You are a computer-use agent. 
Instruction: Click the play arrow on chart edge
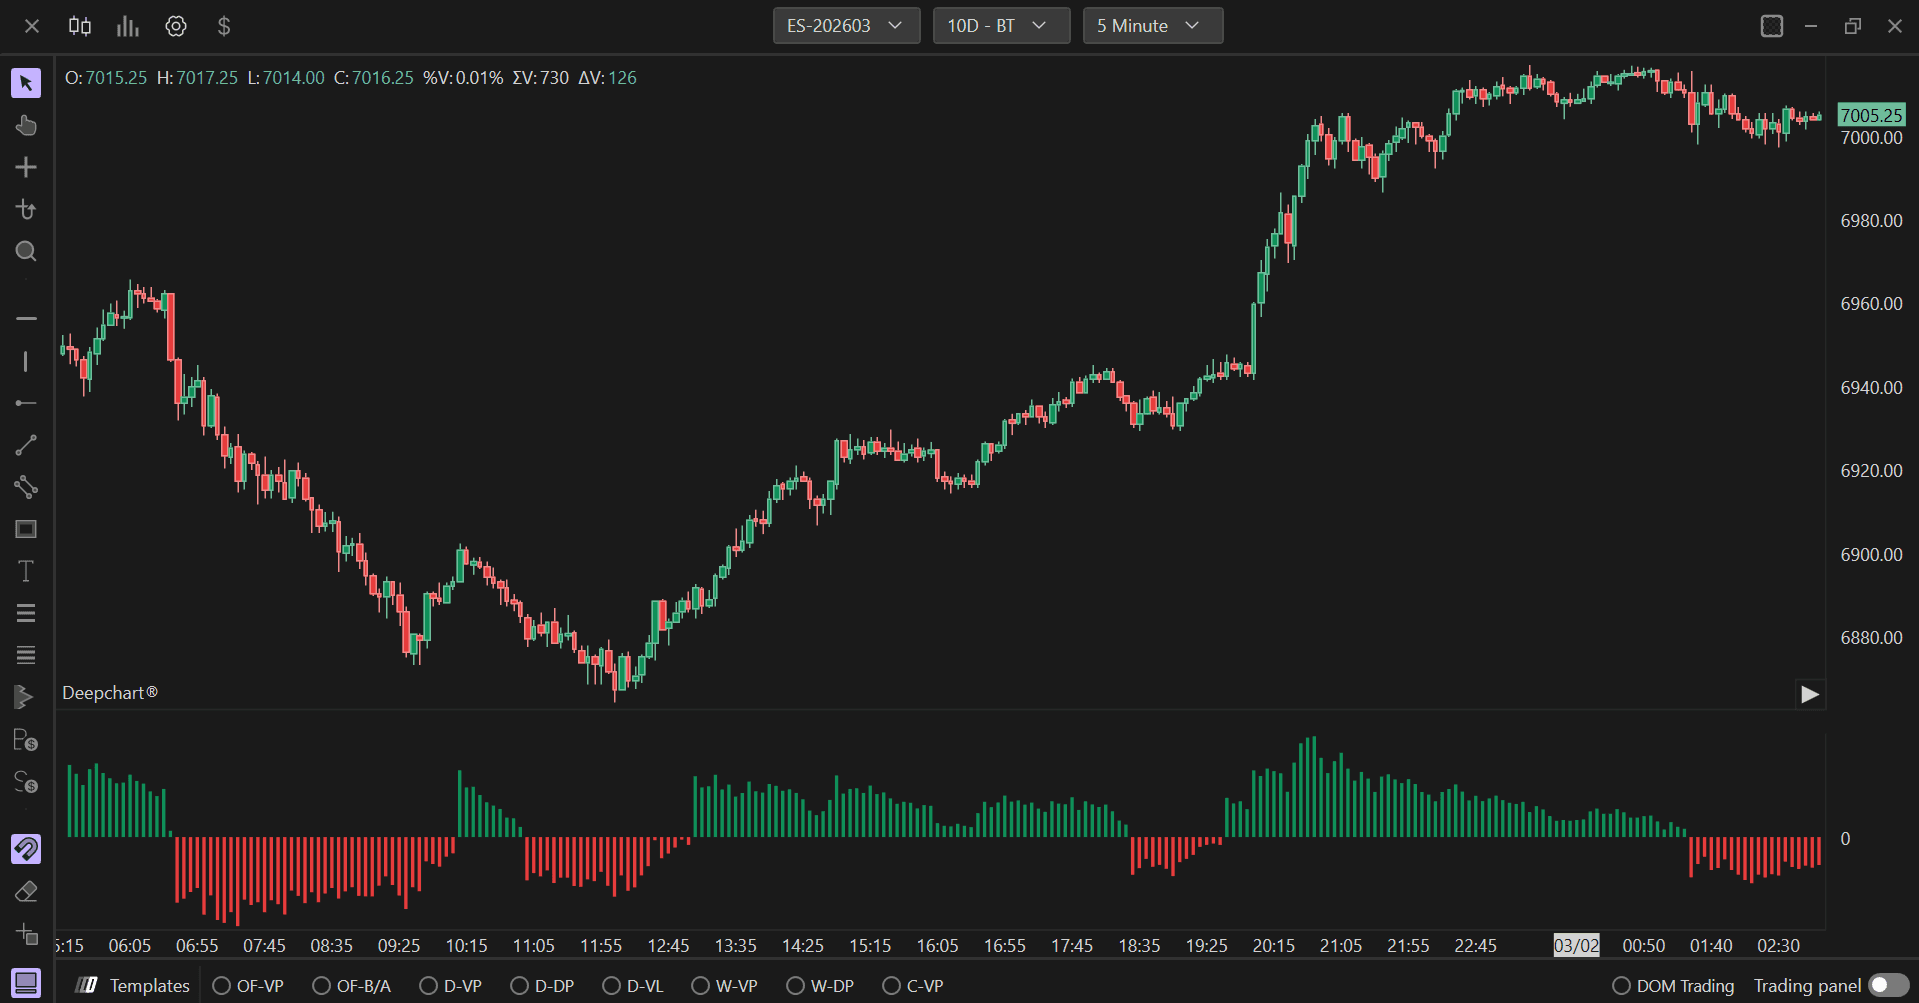coord(1810,694)
